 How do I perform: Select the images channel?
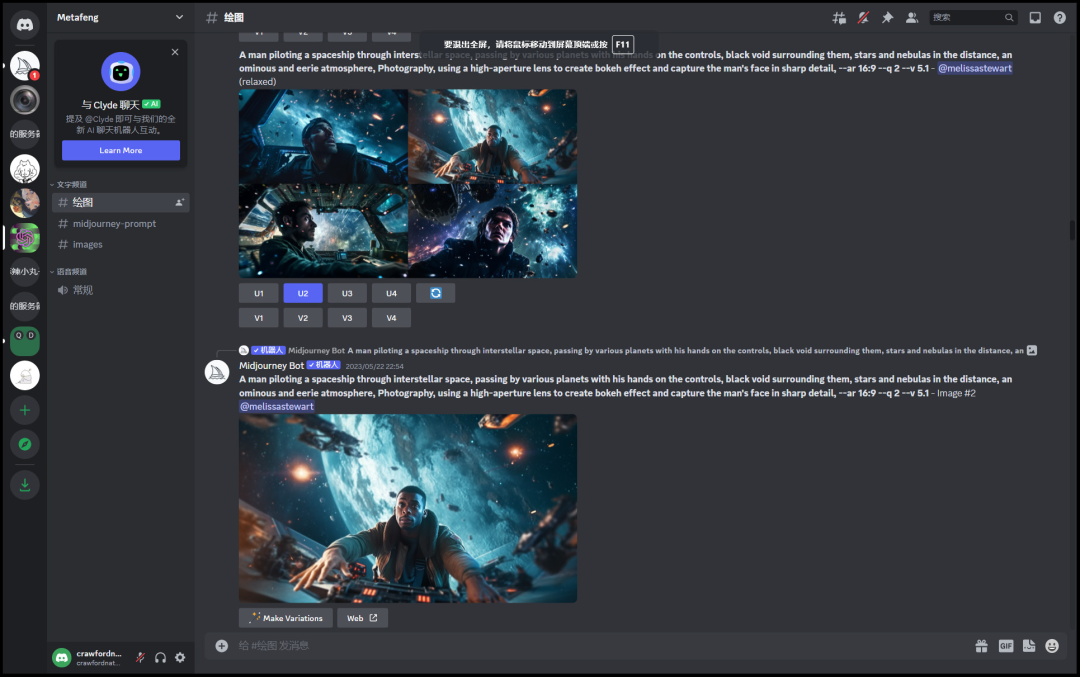pyautogui.click(x=121, y=244)
